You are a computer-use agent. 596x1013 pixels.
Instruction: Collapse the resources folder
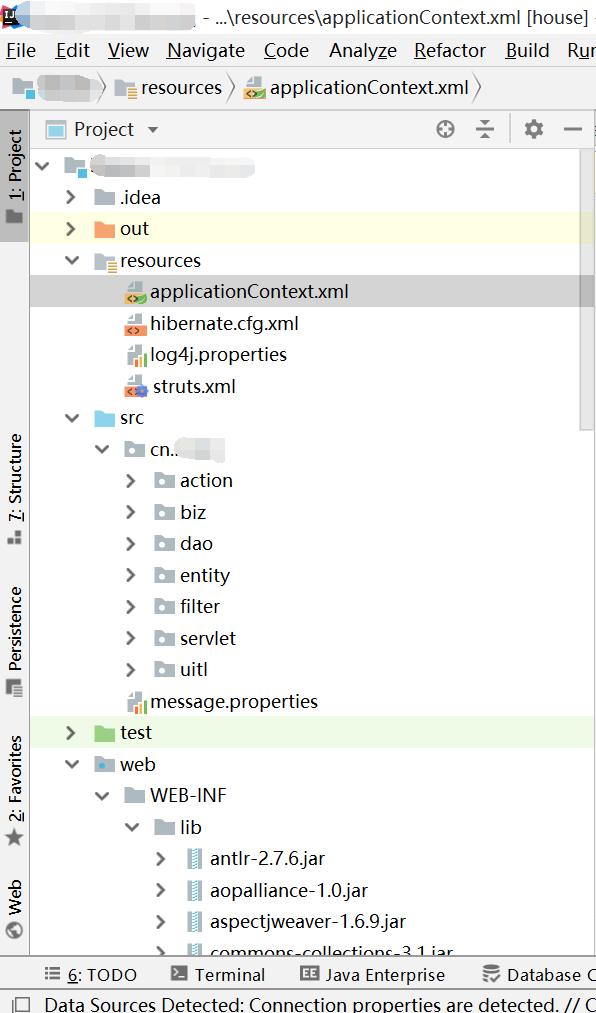(71, 260)
